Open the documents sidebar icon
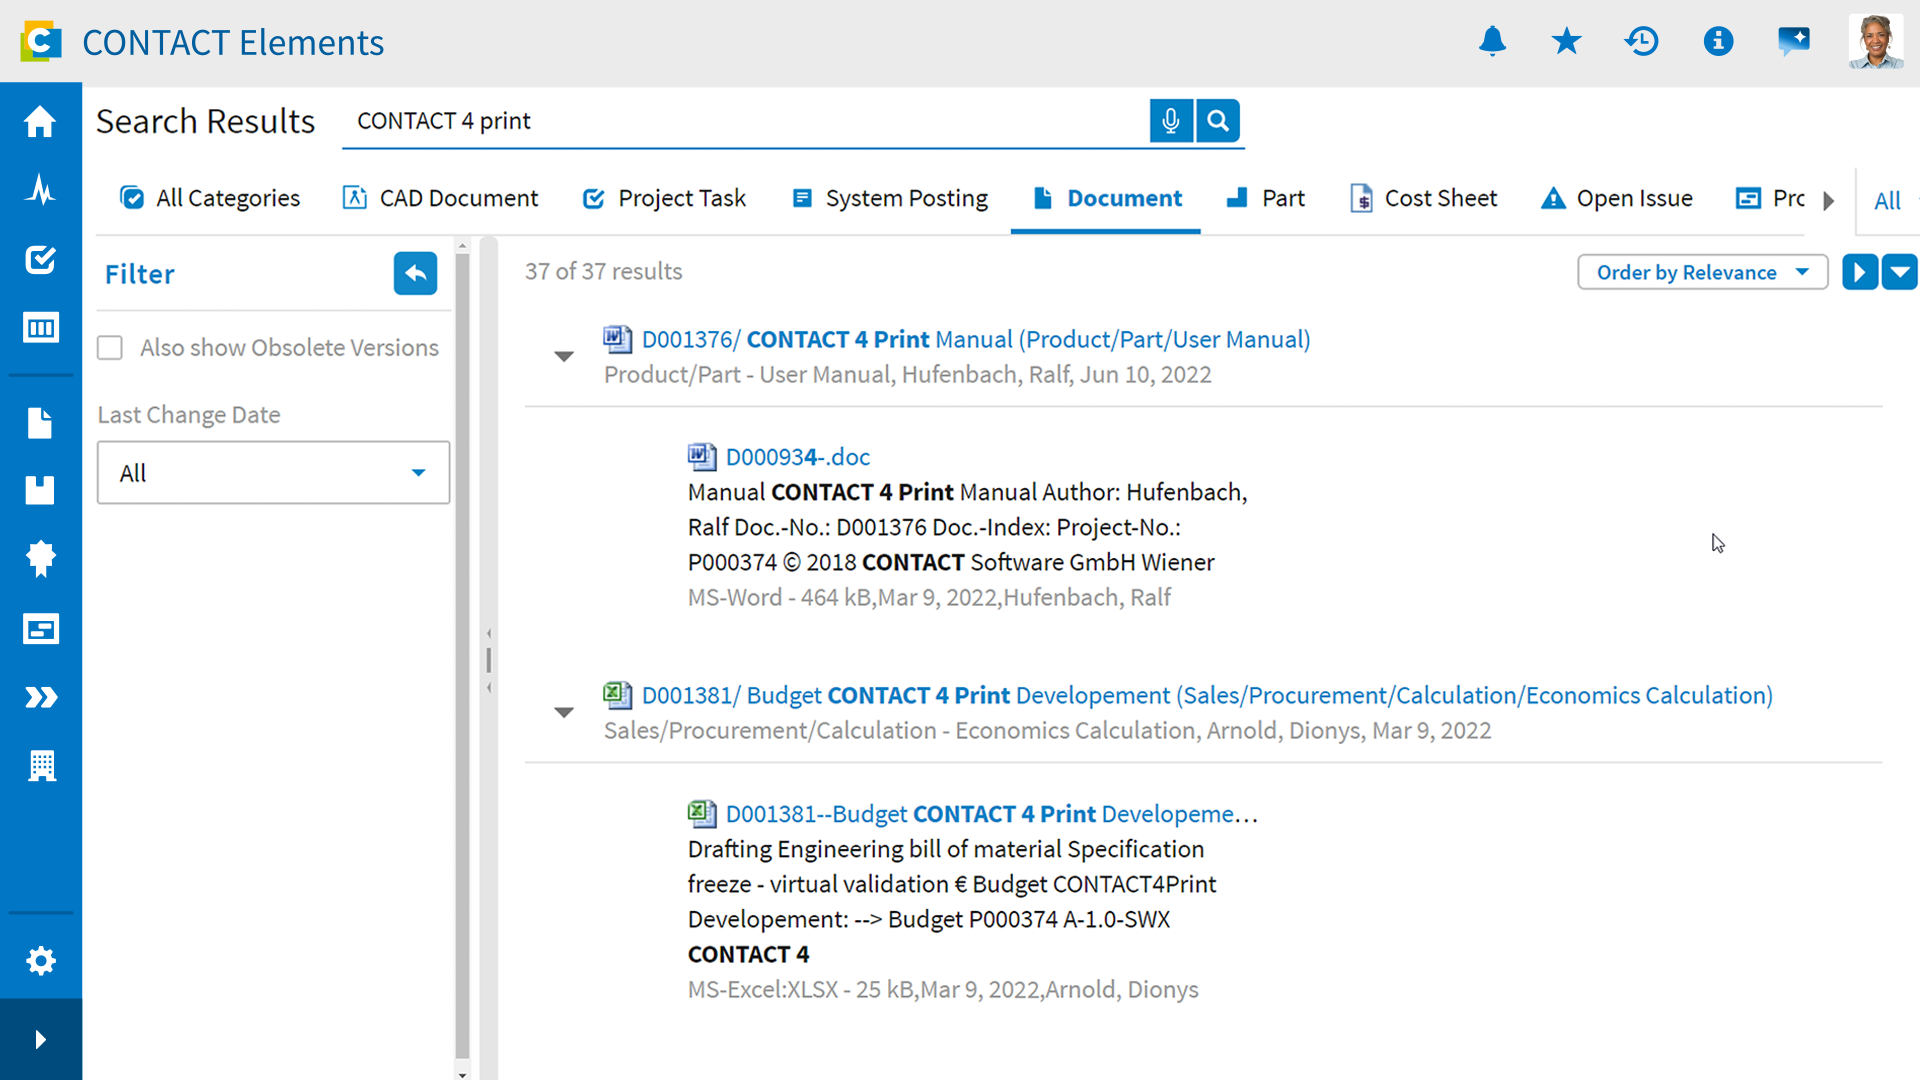Screen dimensions: 1920x1080 tap(40, 423)
